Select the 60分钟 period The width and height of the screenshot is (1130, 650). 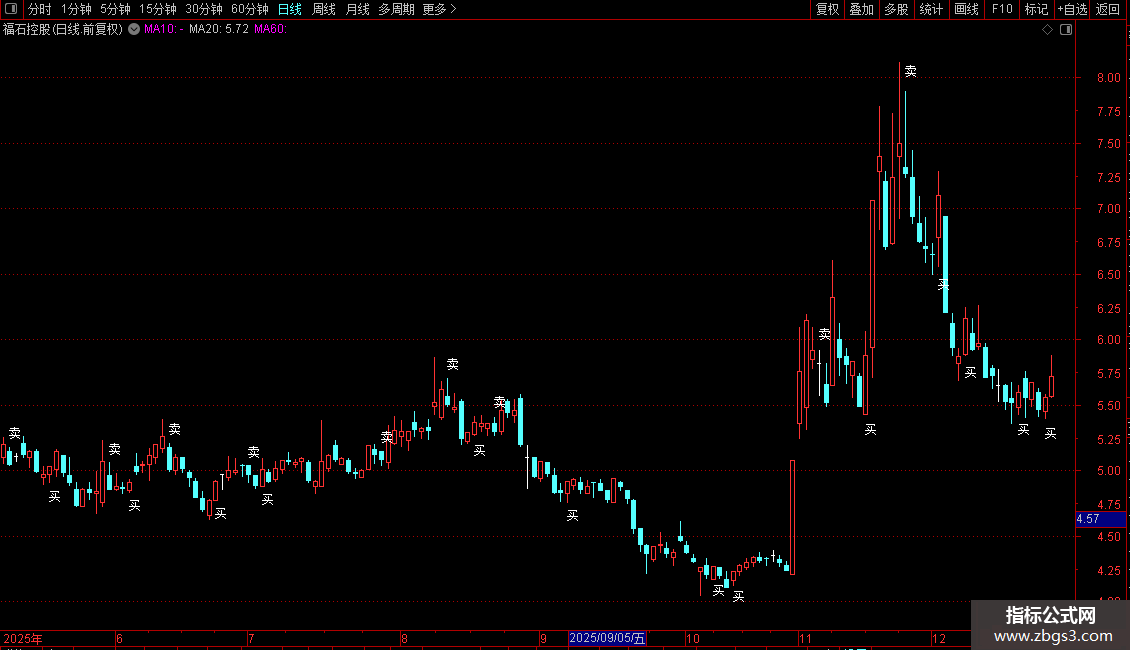[x=250, y=9]
